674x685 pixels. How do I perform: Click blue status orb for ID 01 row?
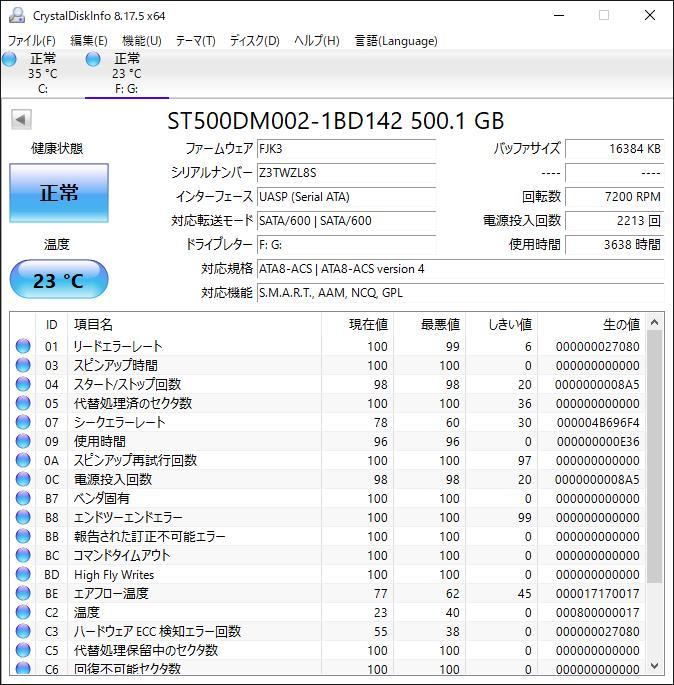[23, 346]
